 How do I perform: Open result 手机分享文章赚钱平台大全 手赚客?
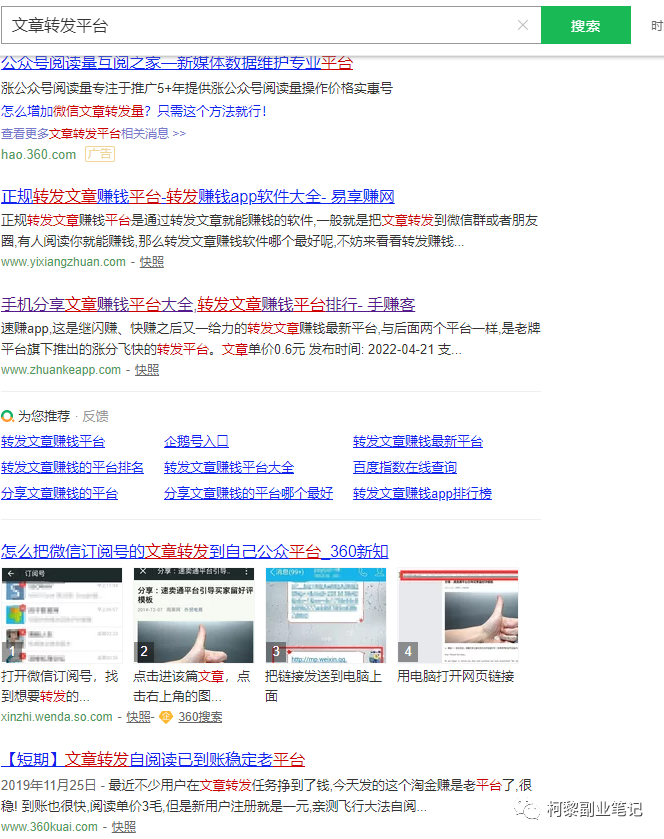point(208,304)
